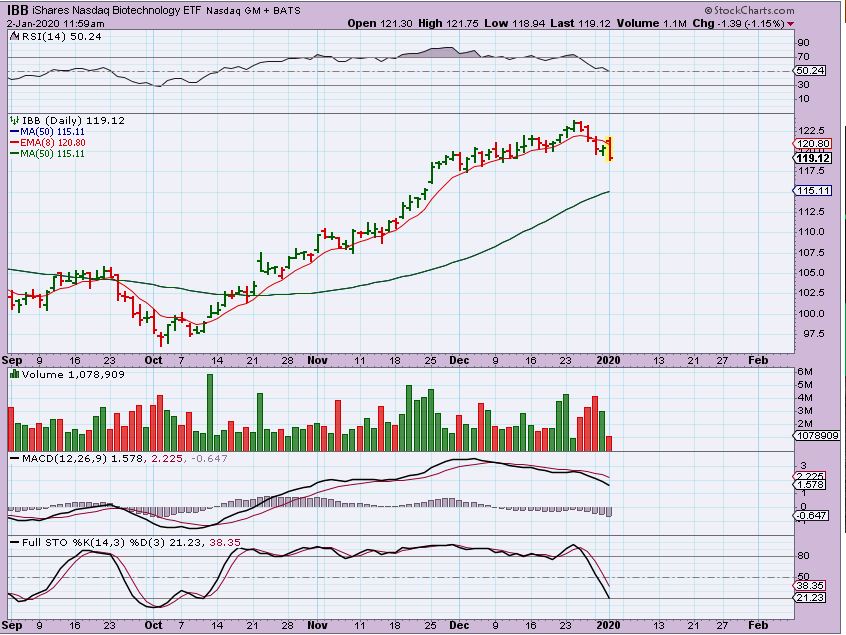
Task: Click the 21.23 stochastic axis tag
Action: [x=810, y=597]
